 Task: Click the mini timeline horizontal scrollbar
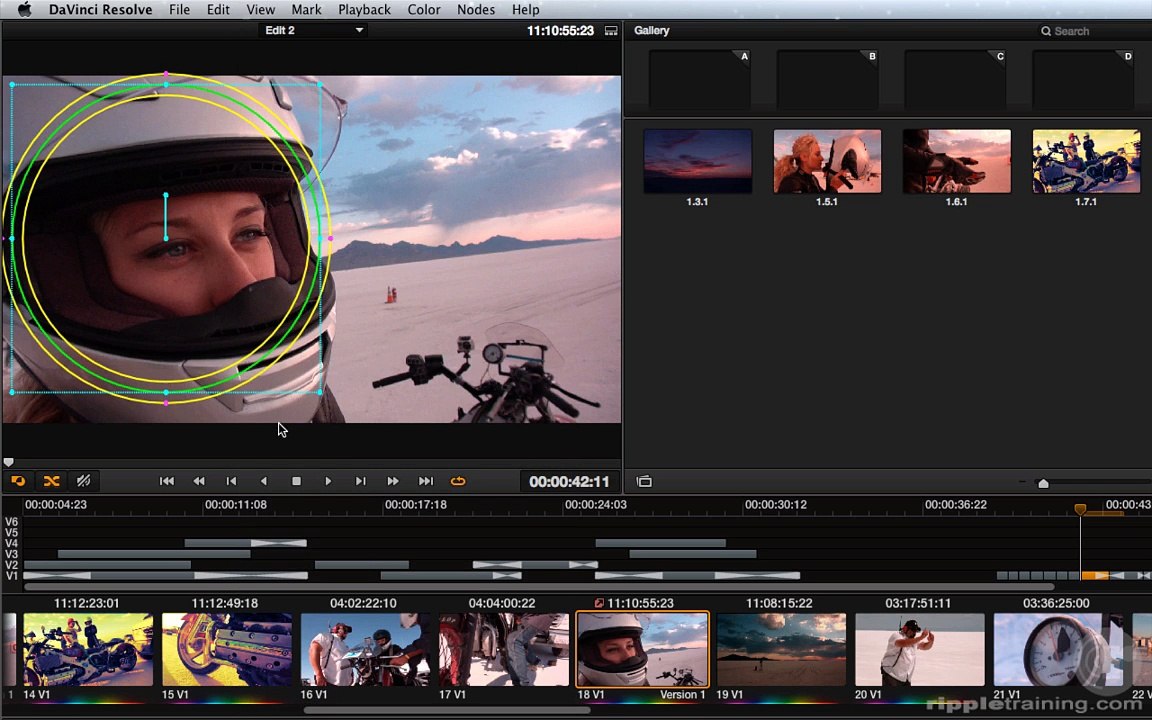click(x=539, y=587)
